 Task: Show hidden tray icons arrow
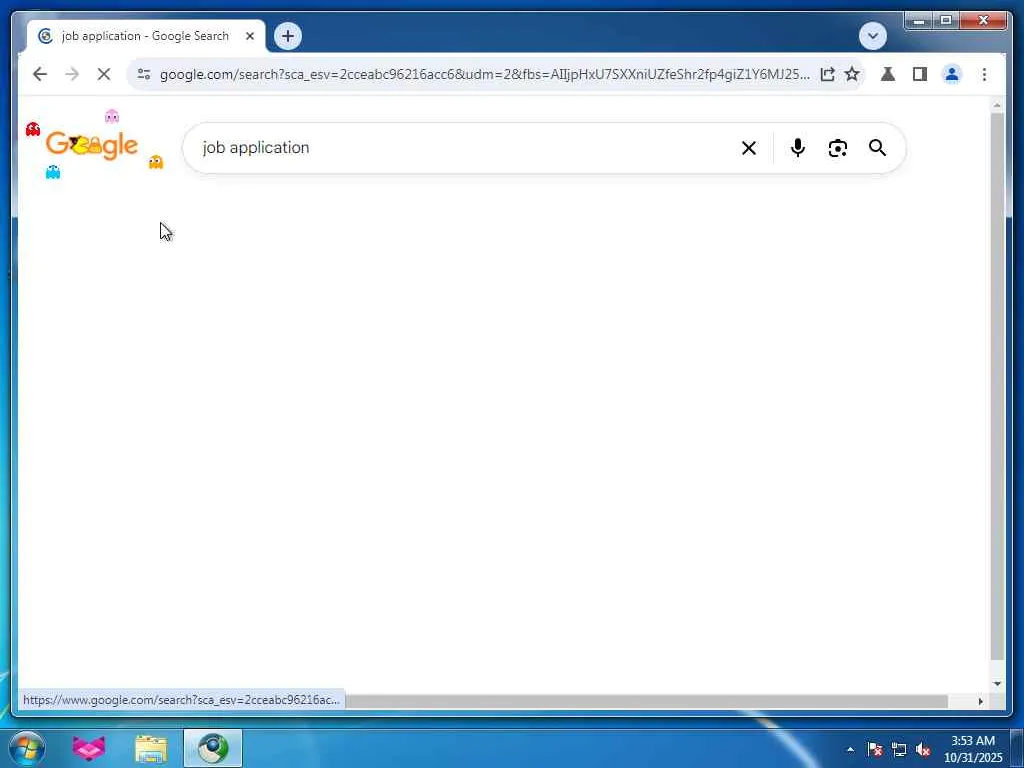pyautogui.click(x=850, y=749)
